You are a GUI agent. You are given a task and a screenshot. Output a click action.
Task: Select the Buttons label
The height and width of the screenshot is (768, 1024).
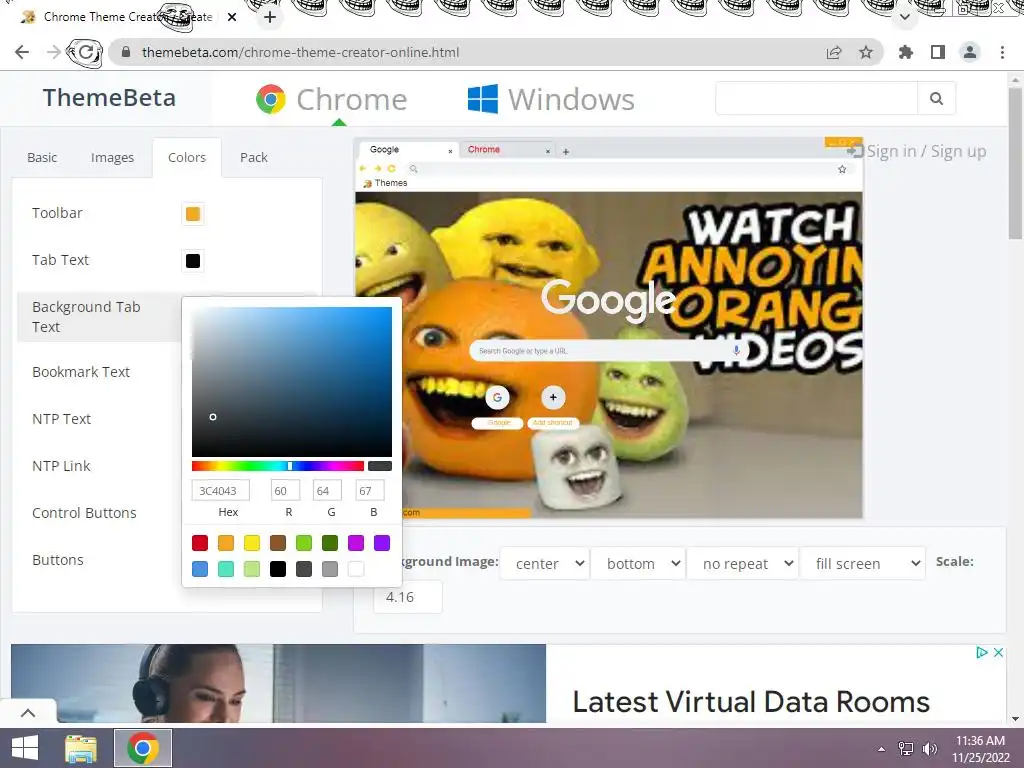coord(58,560)
